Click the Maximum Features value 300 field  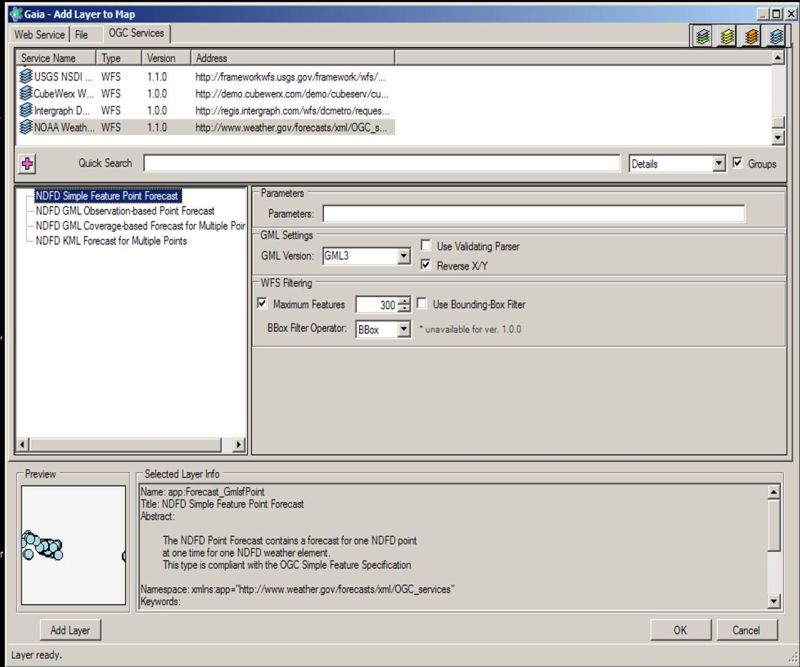point(377,305)
